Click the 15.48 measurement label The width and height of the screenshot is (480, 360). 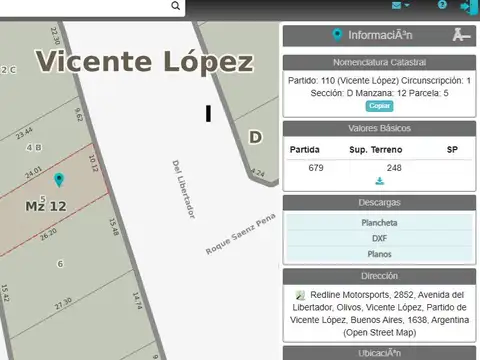click(114, 227)
